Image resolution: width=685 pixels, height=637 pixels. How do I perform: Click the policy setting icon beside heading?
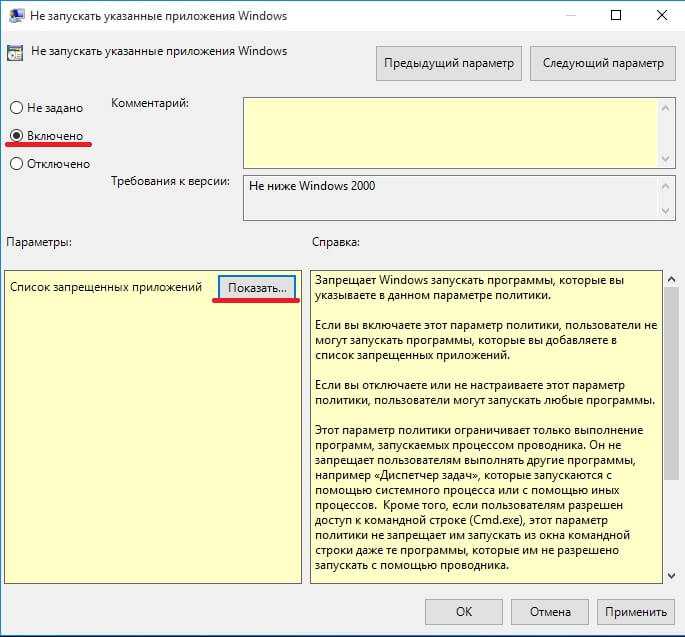tap(15, 53)
